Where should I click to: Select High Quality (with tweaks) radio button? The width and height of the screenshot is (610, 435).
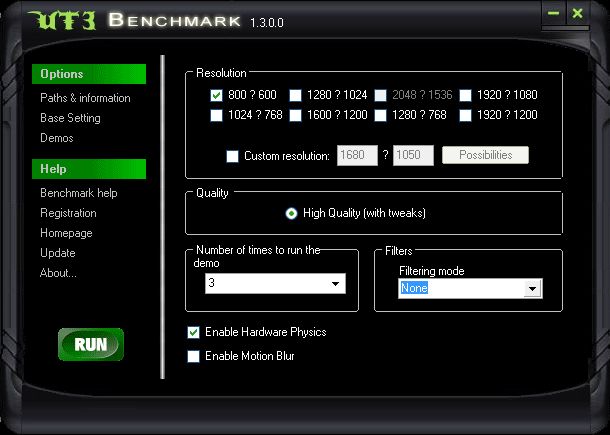(291, 213)
